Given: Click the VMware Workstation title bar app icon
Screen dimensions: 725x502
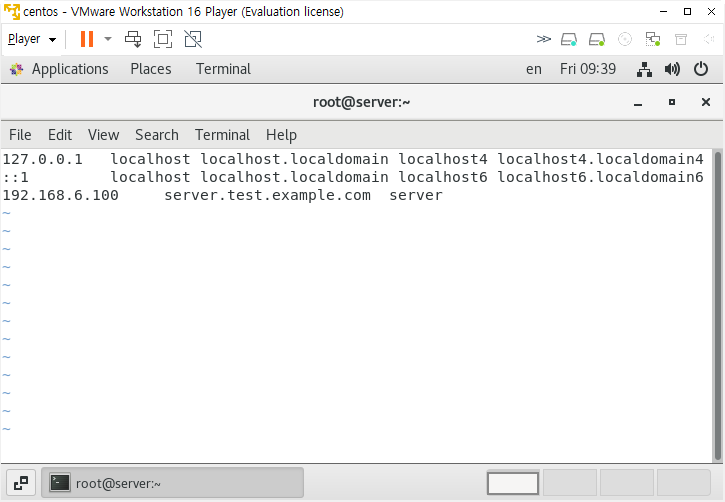Looking at the screenshot, I should tap(12, 12).
